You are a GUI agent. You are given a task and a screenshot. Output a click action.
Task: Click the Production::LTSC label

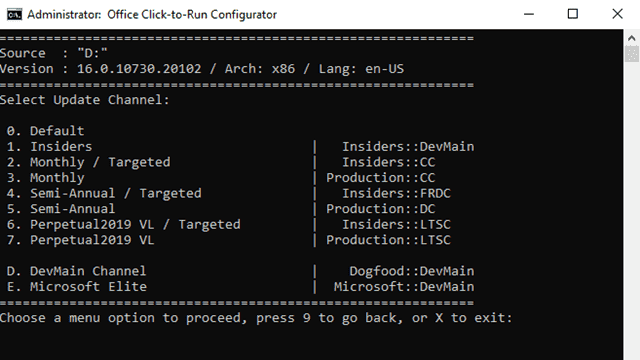point(388,240)
